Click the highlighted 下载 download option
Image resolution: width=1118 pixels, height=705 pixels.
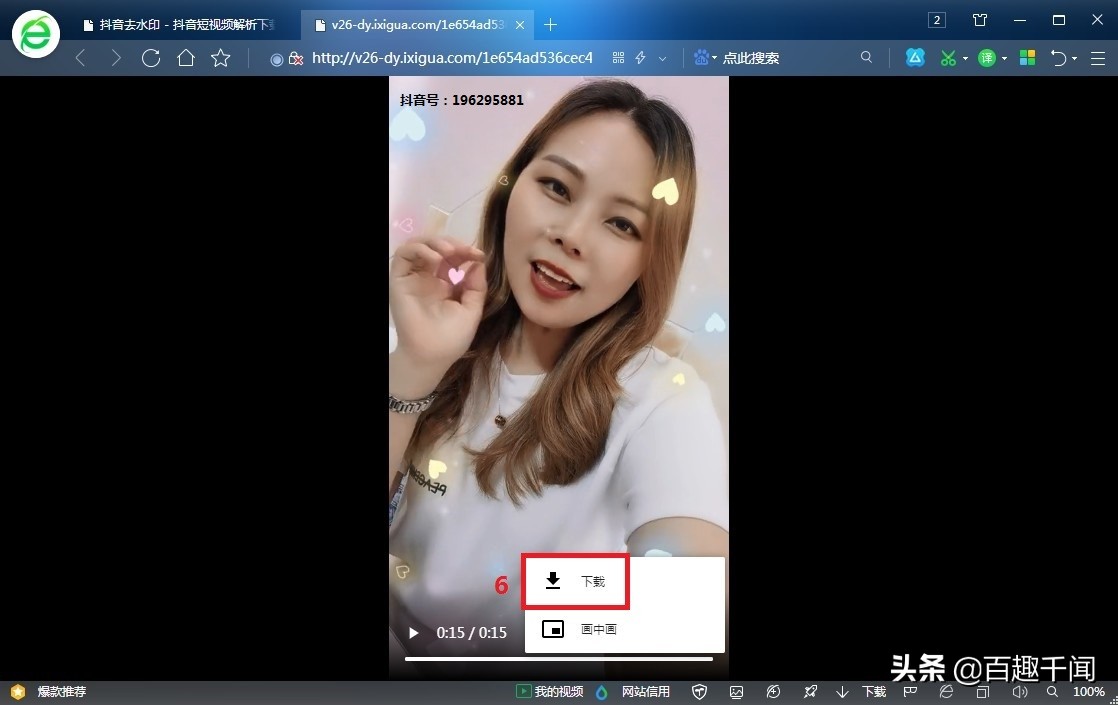(575, 580)
